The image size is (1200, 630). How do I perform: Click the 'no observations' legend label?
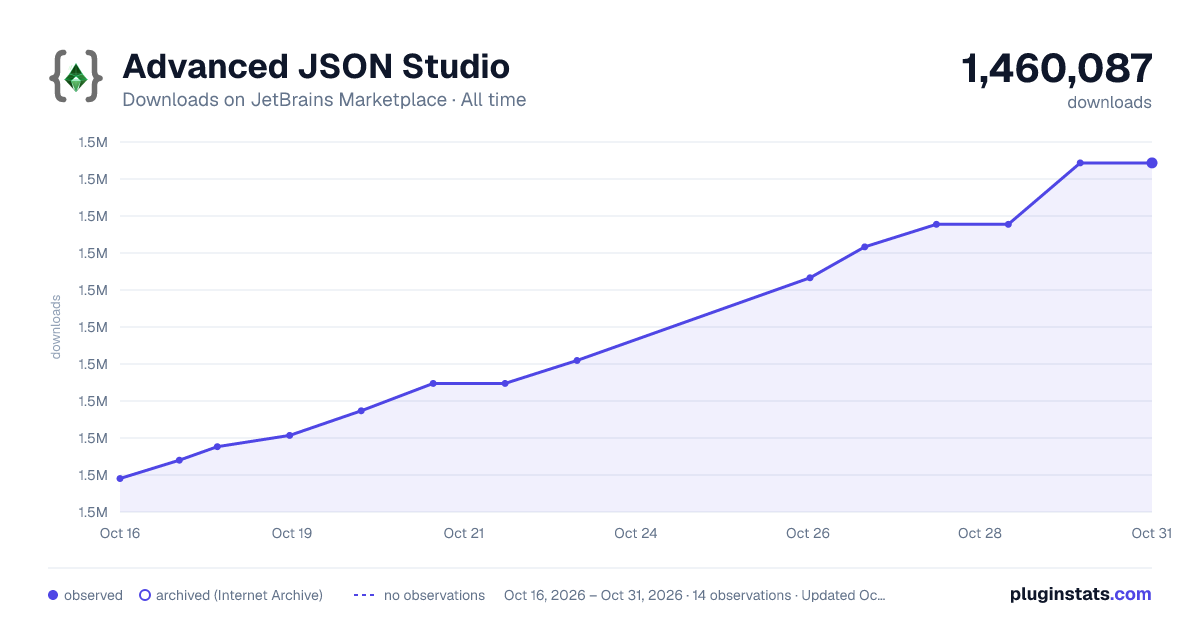[x=434, y=595]
